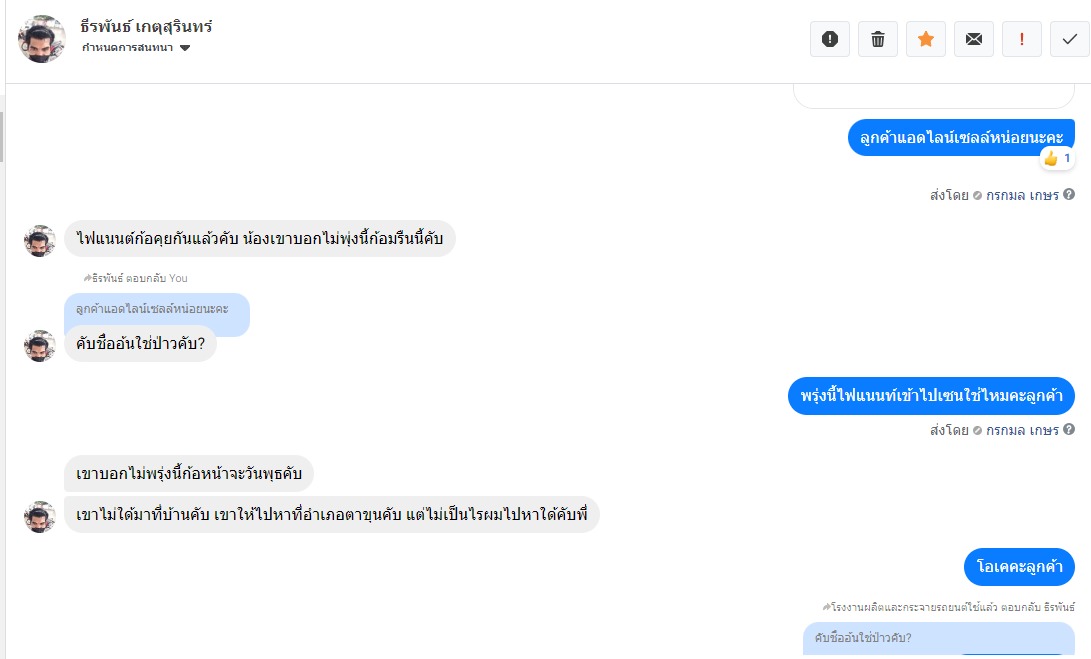This screenshot has height=659, width=1091.
Task: Toggle the red exclamation priority flag
Action: [1021, 39]
